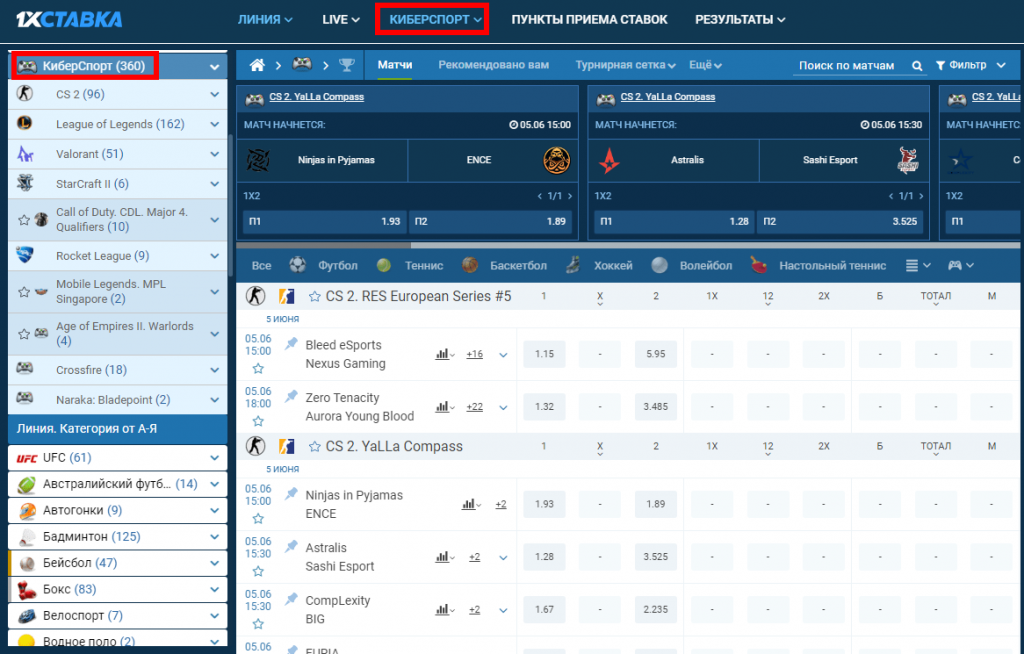Open ПУНКТЫ ПРИЕМА СТАВОК link

pyautogui.click(x=589, y=20)
